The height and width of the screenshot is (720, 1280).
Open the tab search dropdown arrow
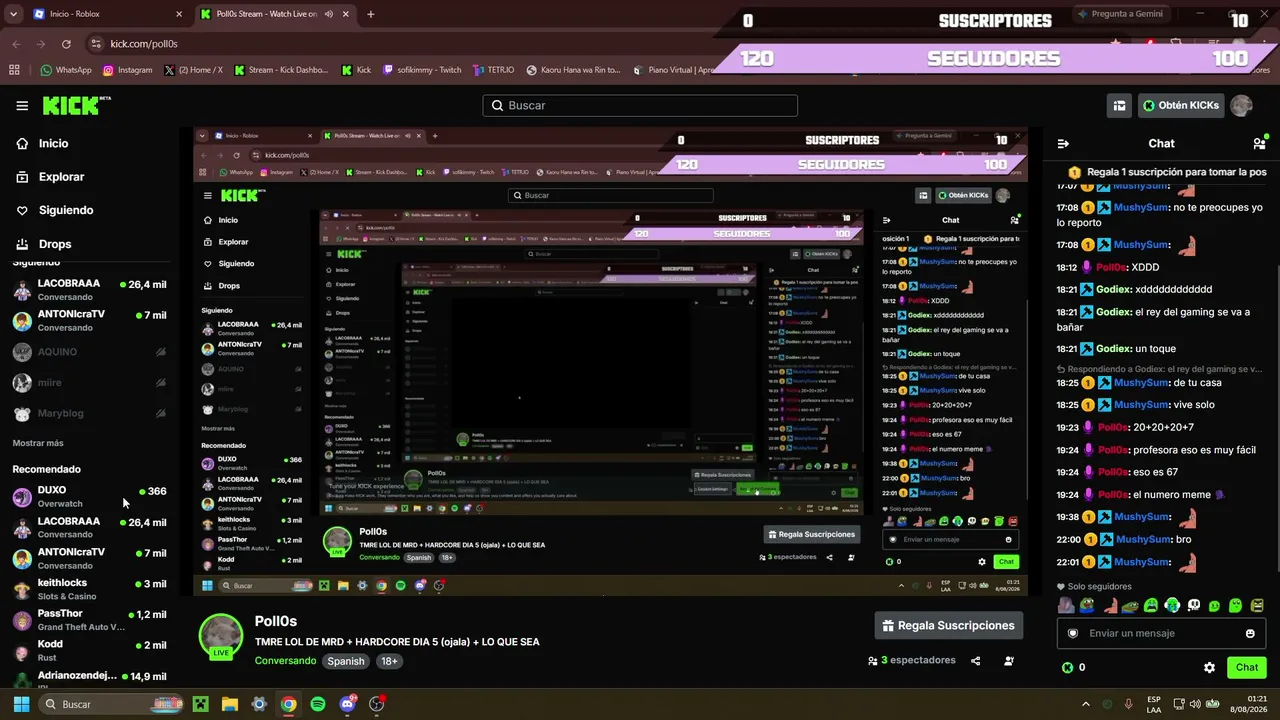[x=13, y=14]
